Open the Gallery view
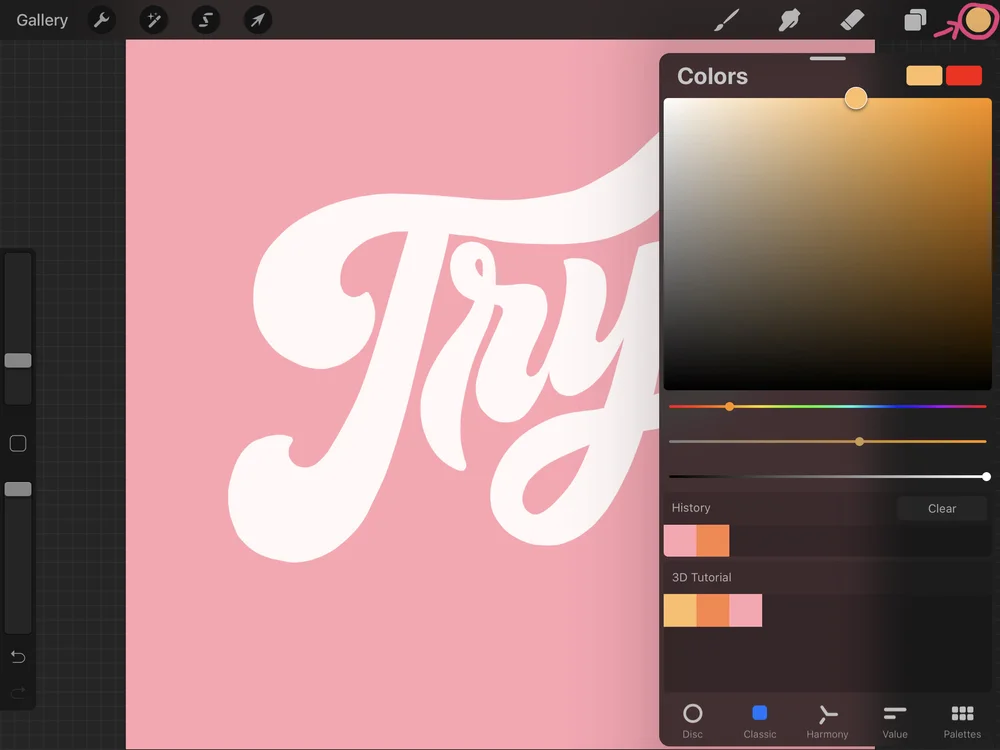 coord(40,20)
